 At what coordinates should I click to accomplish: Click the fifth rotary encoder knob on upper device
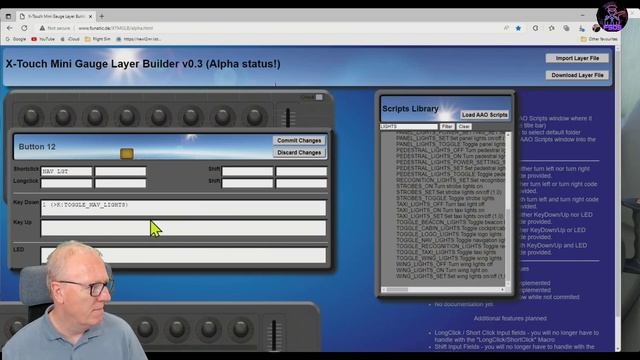[158, 117]
